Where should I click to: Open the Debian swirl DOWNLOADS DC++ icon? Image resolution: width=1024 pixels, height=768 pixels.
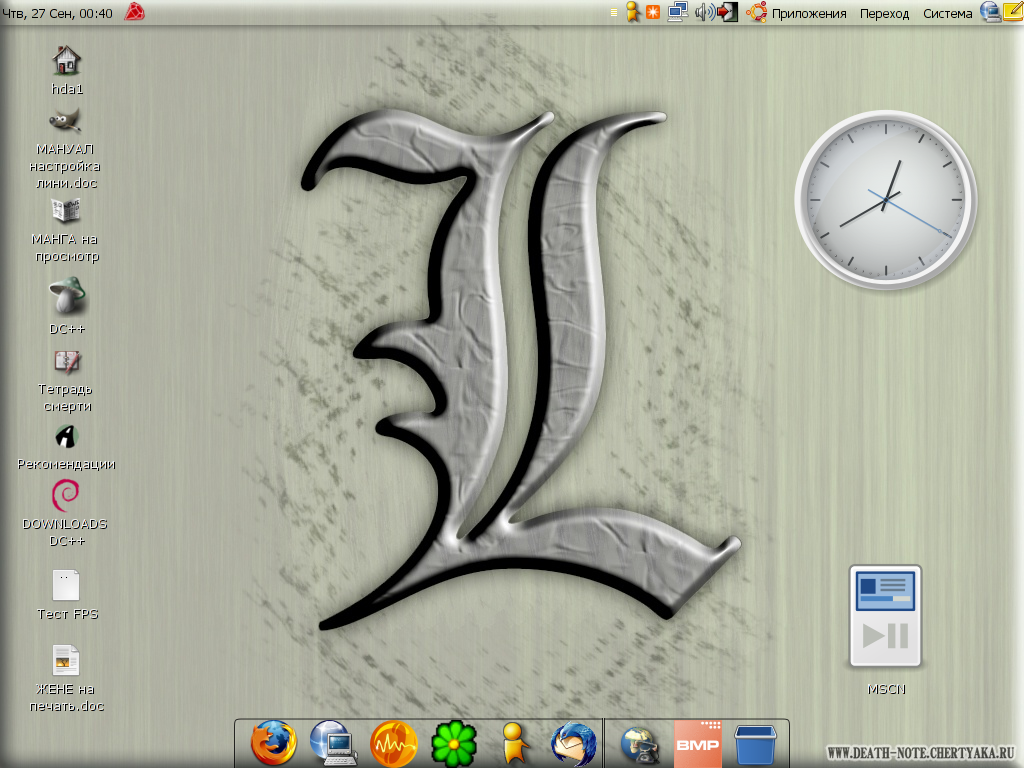pos(65,495)
